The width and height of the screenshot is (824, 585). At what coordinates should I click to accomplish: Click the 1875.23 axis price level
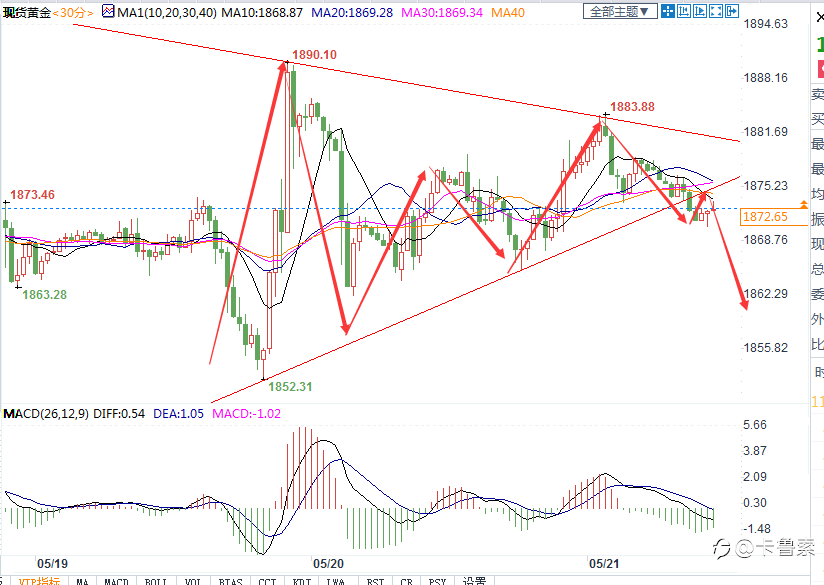766,186
